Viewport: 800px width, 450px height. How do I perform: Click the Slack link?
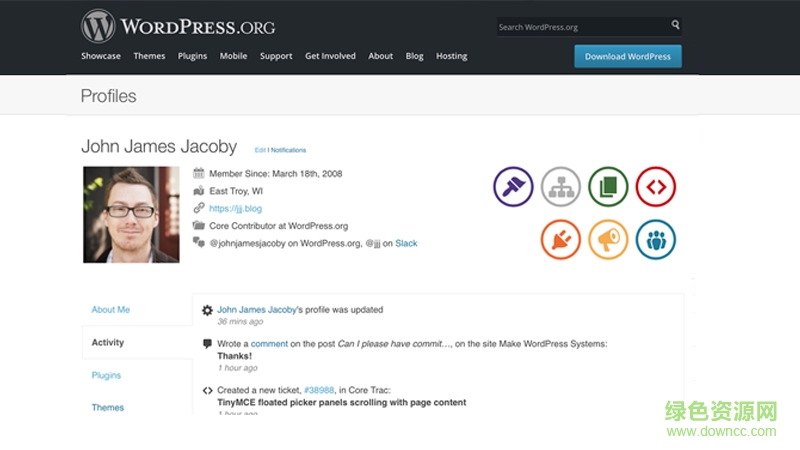(x=406, y=243)
